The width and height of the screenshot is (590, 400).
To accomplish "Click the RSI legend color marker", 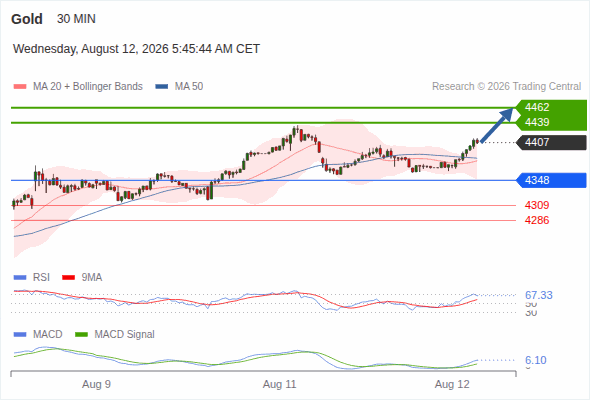I will point(20,278).
